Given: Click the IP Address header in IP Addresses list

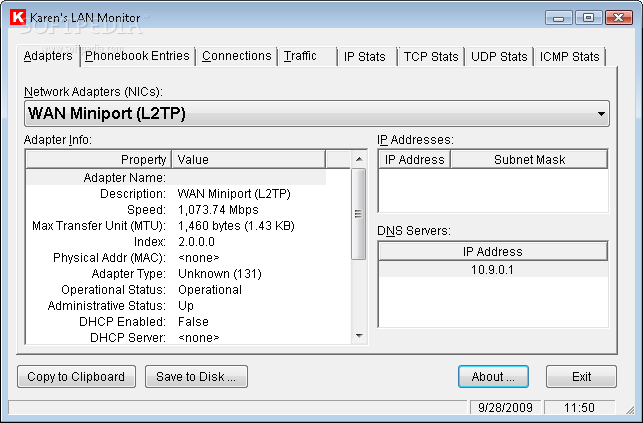Looking at the screenshot, I should 415,159.
